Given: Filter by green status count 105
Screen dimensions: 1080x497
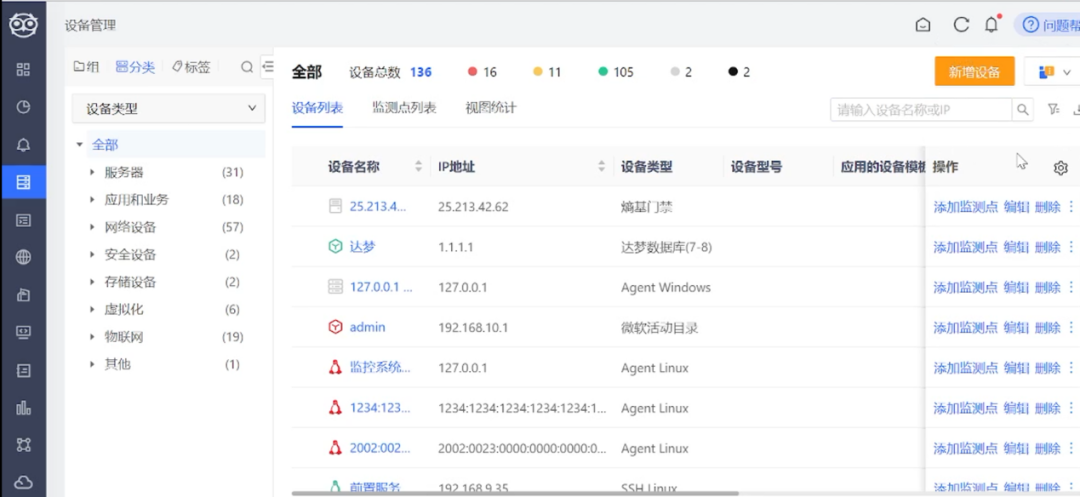Looking at the screenshot, I should 616,72.
